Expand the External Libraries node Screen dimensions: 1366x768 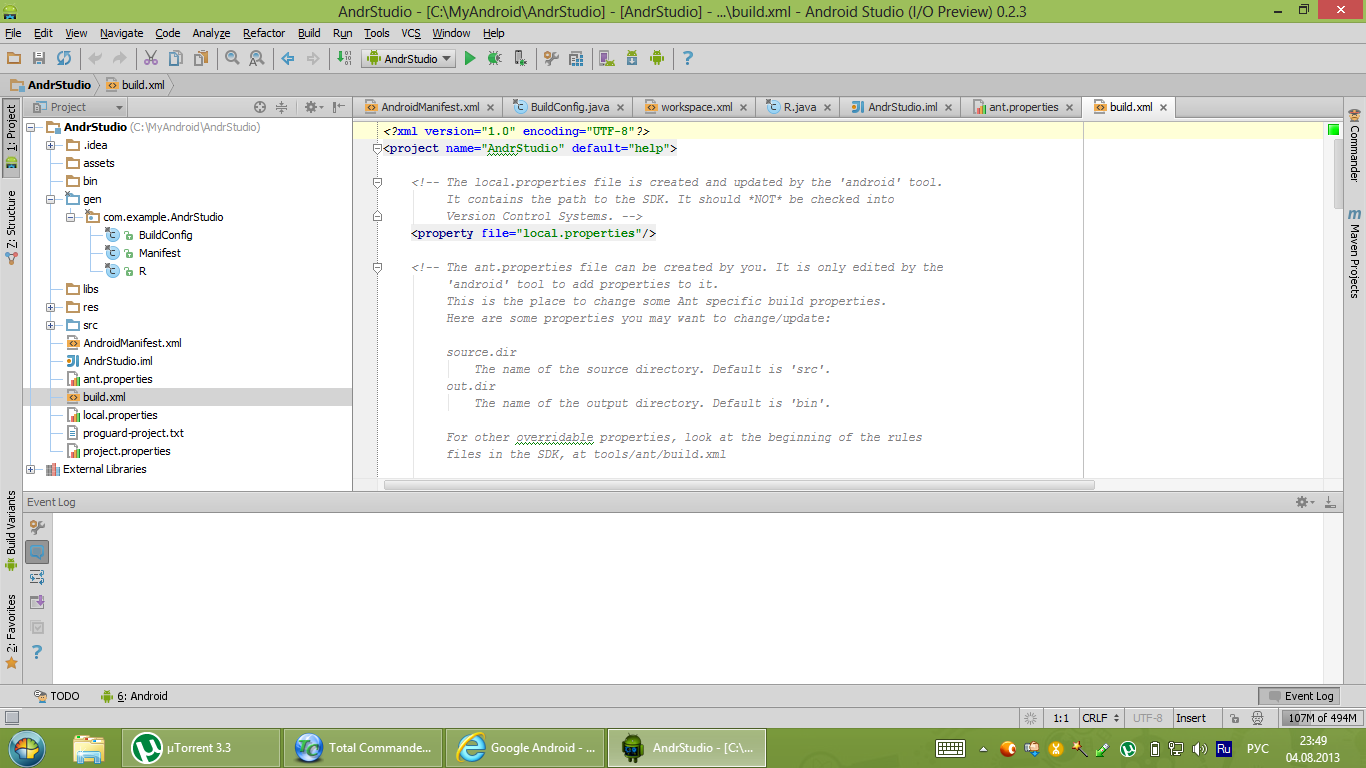pyautogui.click(x=30, y=469)
